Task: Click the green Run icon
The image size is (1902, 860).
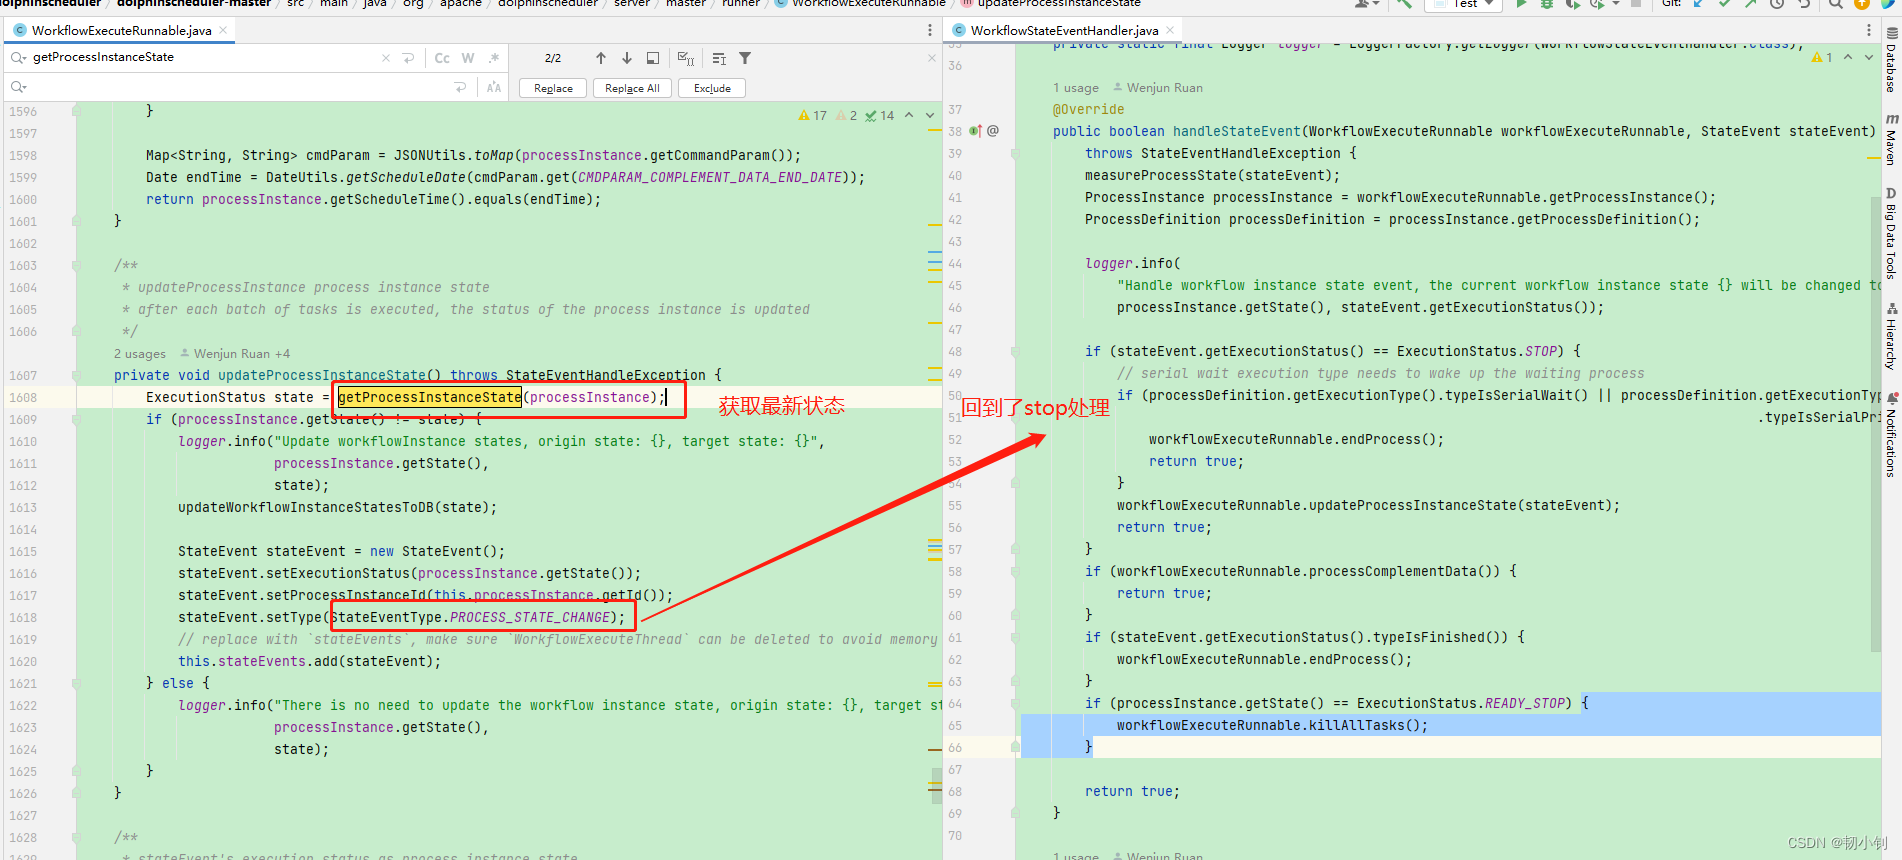Action: tap(1521, 4)
